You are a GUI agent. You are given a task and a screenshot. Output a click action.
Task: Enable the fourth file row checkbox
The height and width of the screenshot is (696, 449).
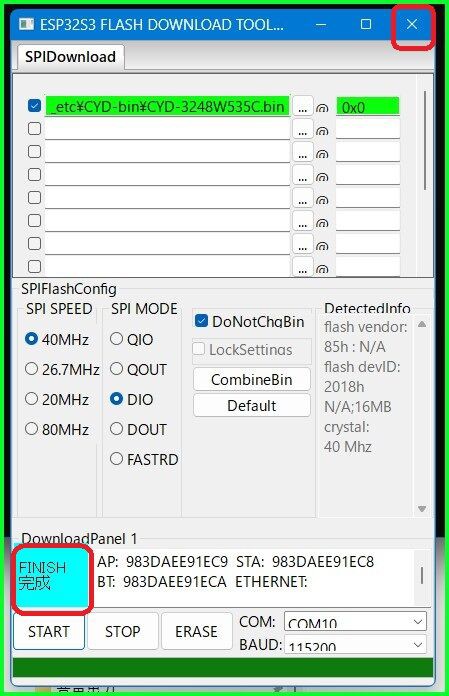pos(34,174)
